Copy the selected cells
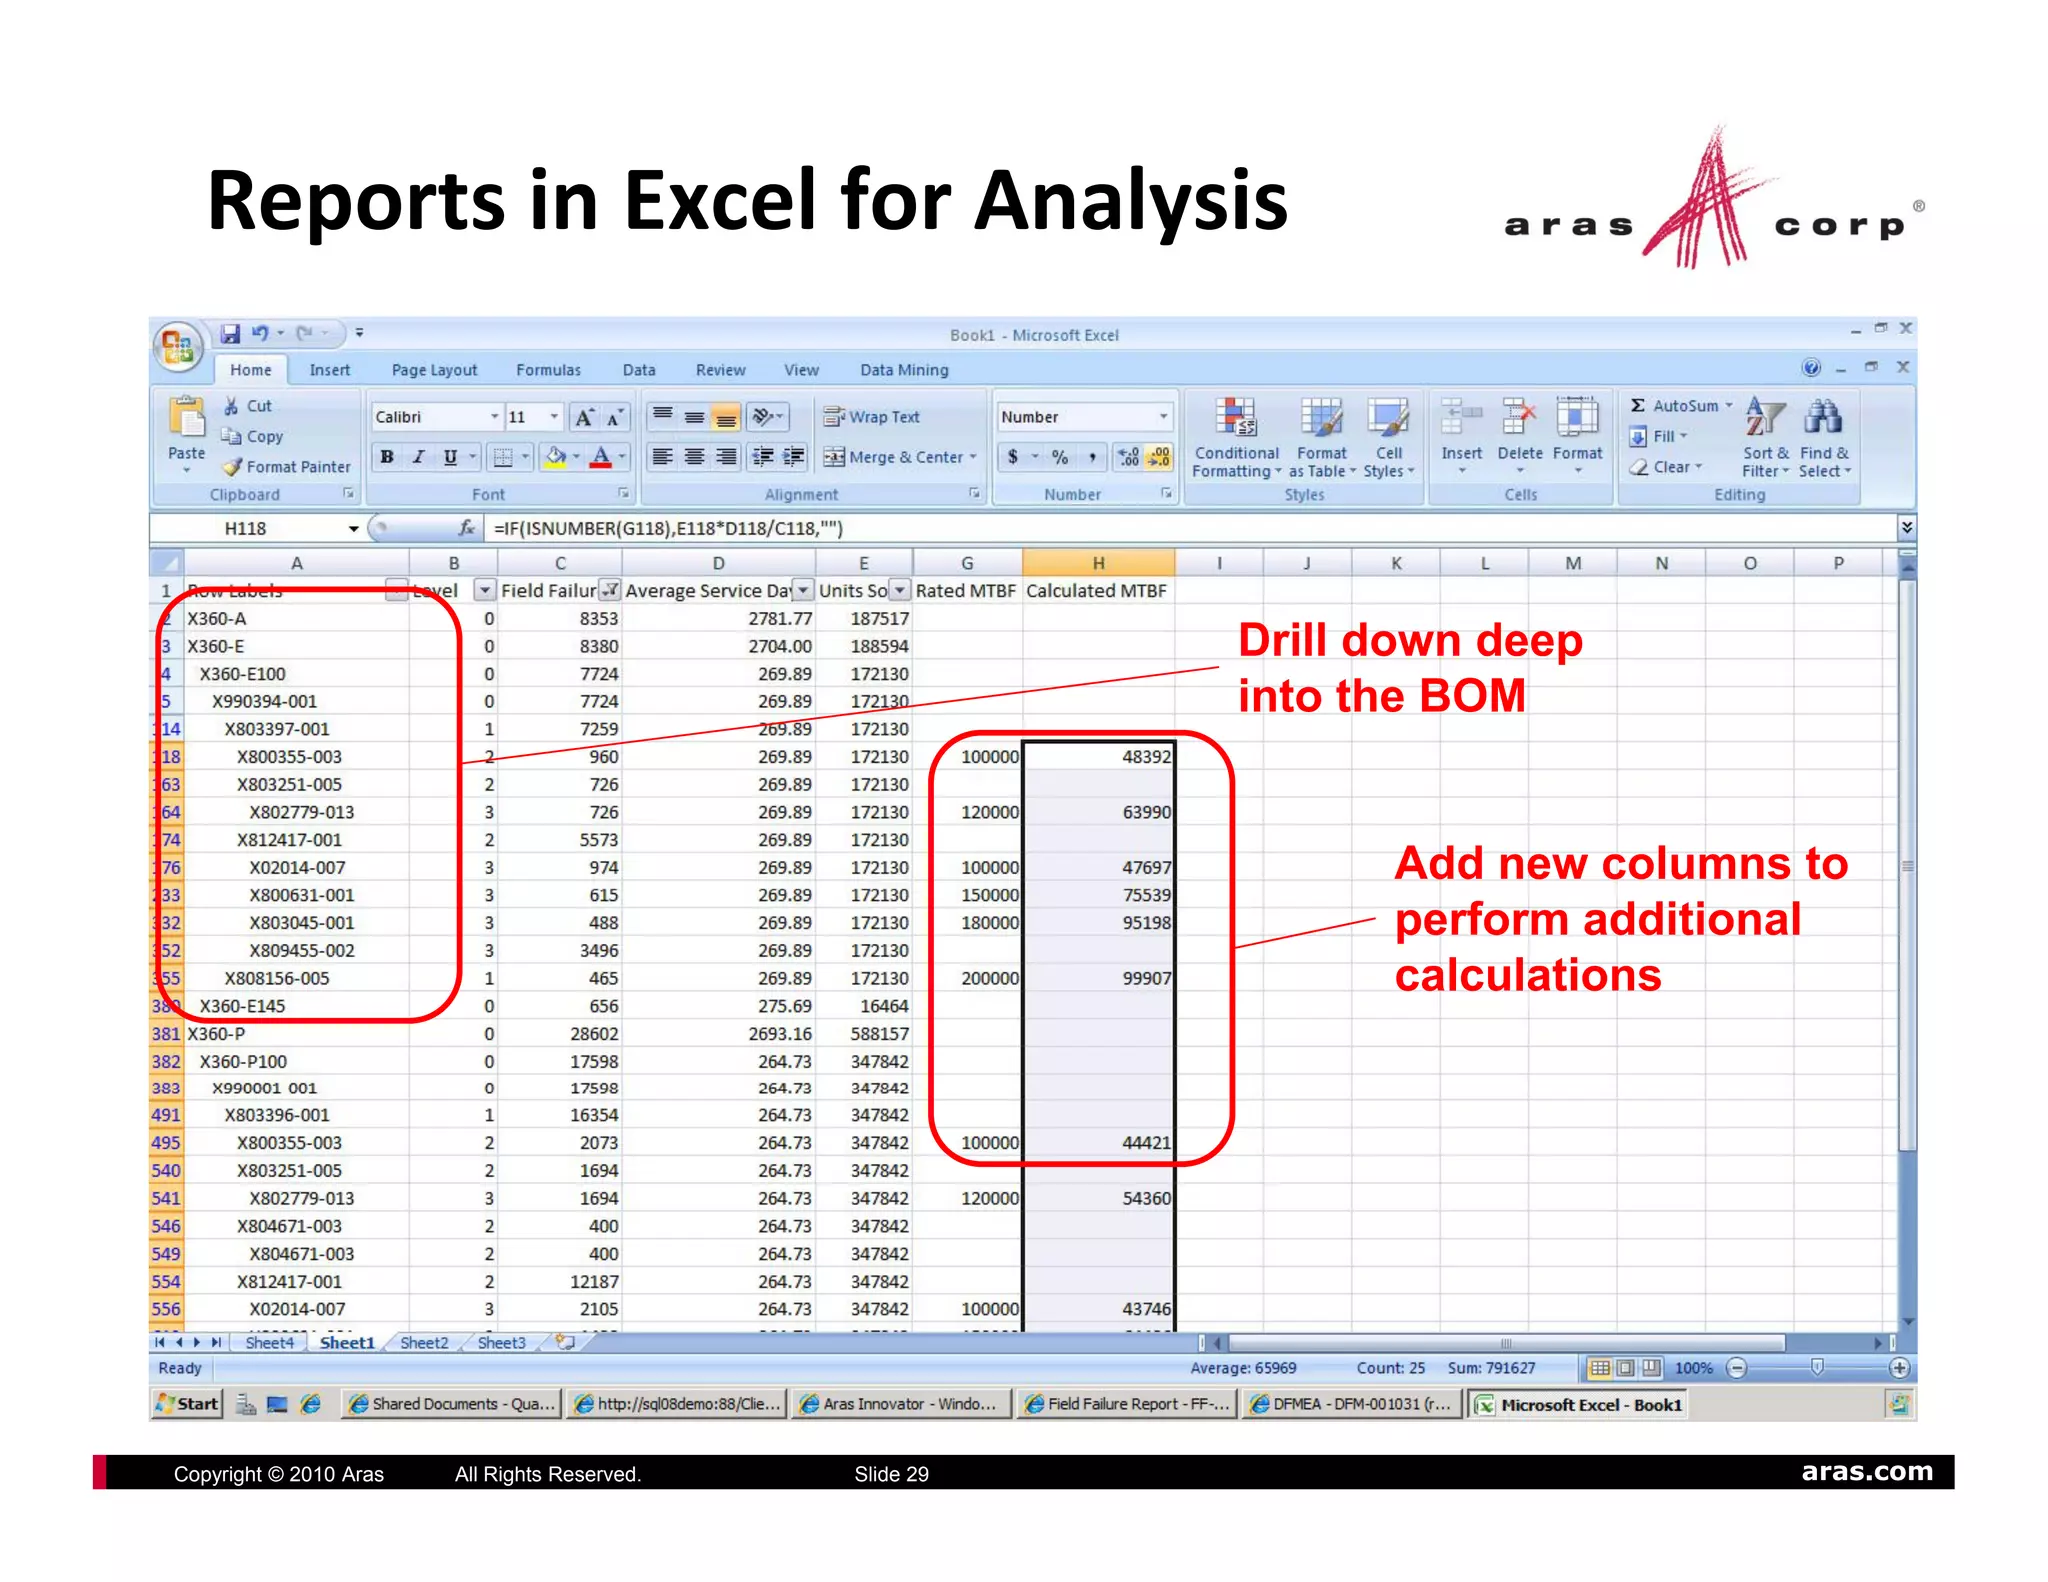 click(x=231, y=436)
